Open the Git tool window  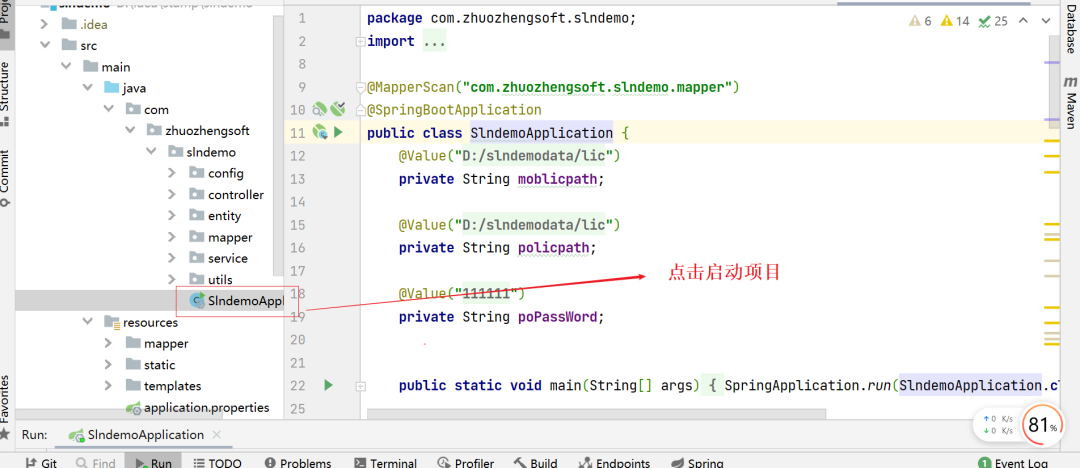tap(42, 463)
